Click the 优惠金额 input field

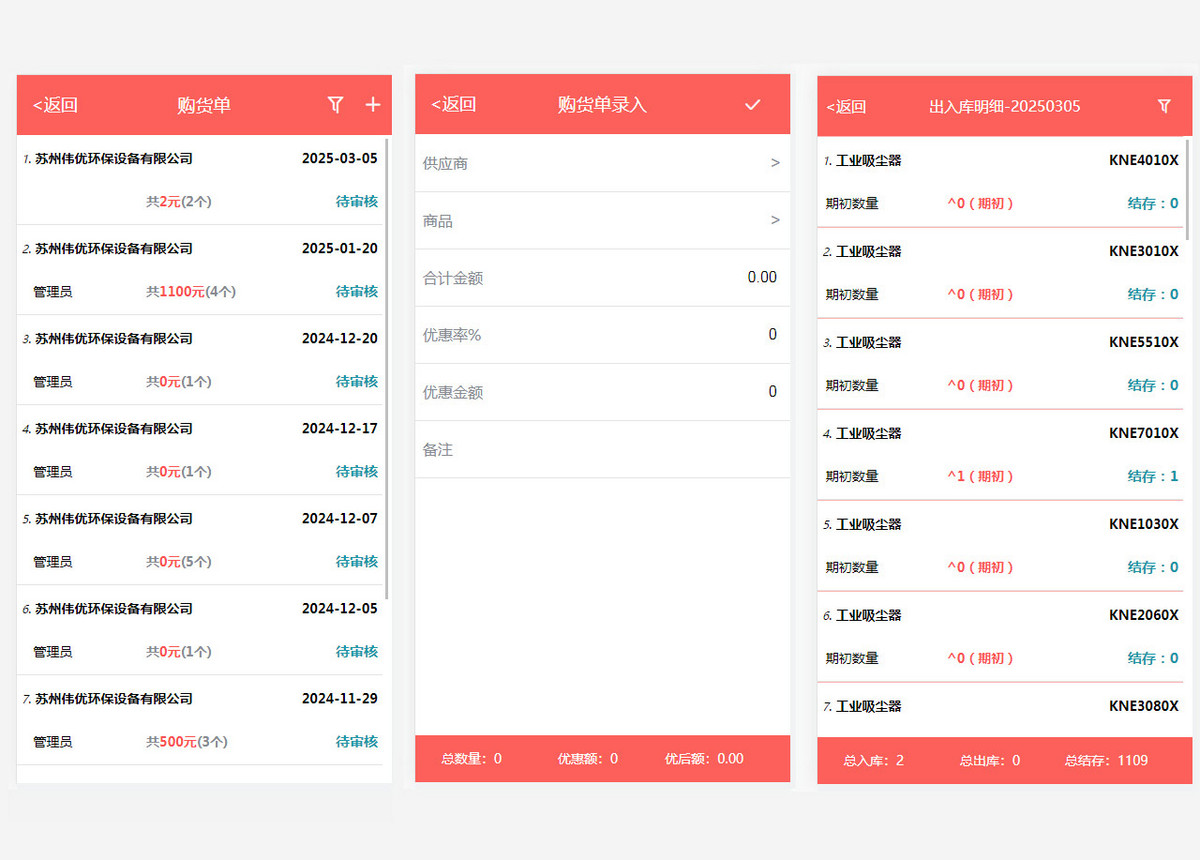point(650,392)
